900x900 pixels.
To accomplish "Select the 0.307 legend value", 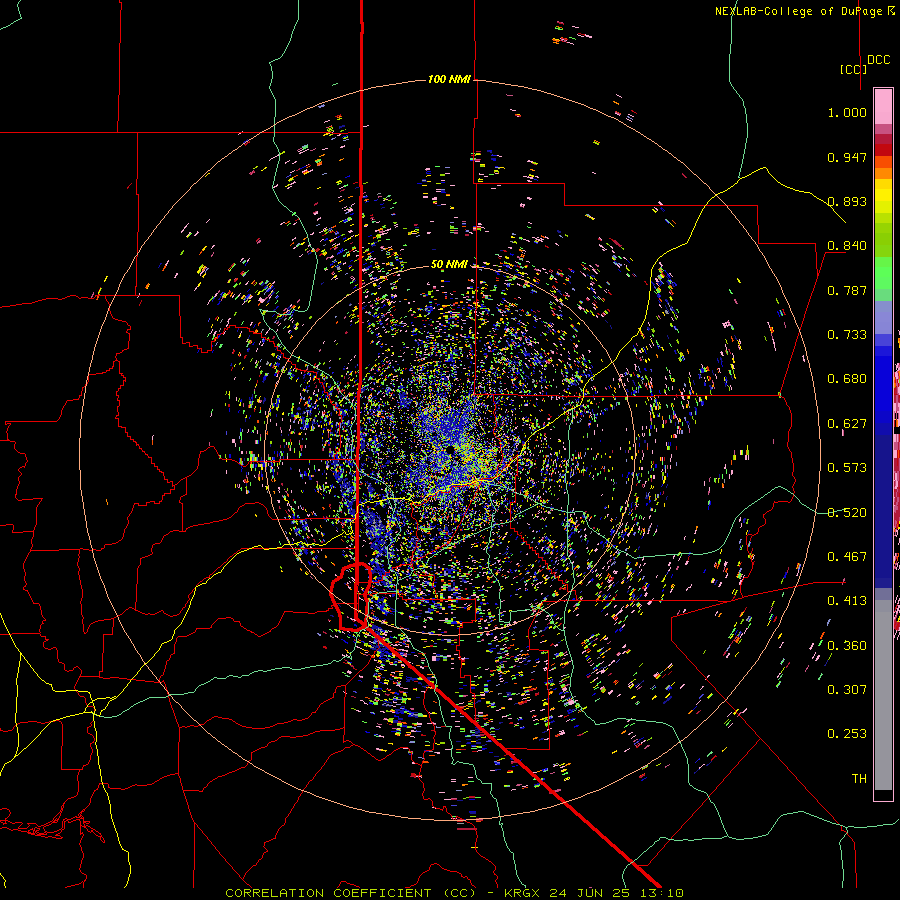I will coord(847,690).
